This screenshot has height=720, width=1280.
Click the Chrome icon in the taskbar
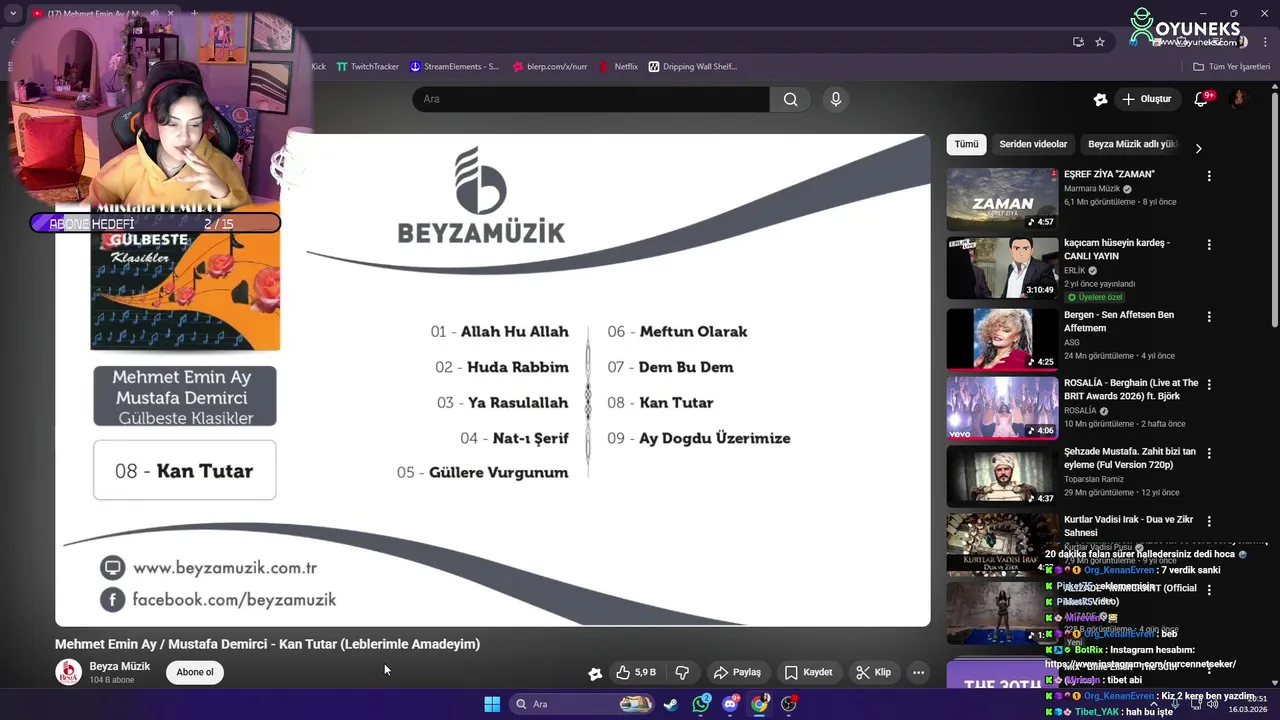759,704
